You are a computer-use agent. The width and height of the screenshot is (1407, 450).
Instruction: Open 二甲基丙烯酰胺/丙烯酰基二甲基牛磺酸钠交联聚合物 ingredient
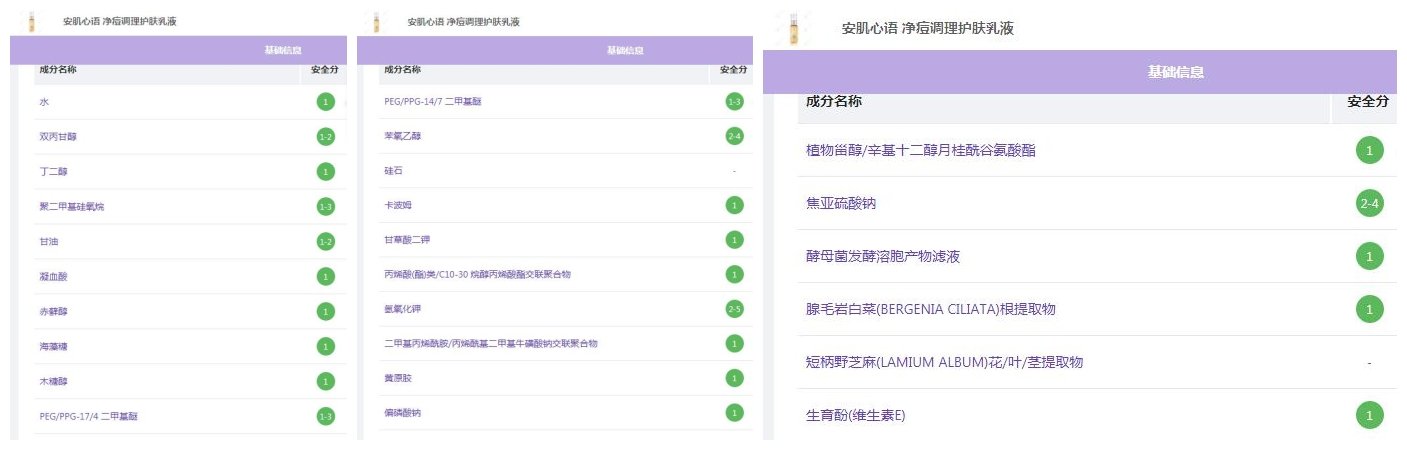click(490, 343)
